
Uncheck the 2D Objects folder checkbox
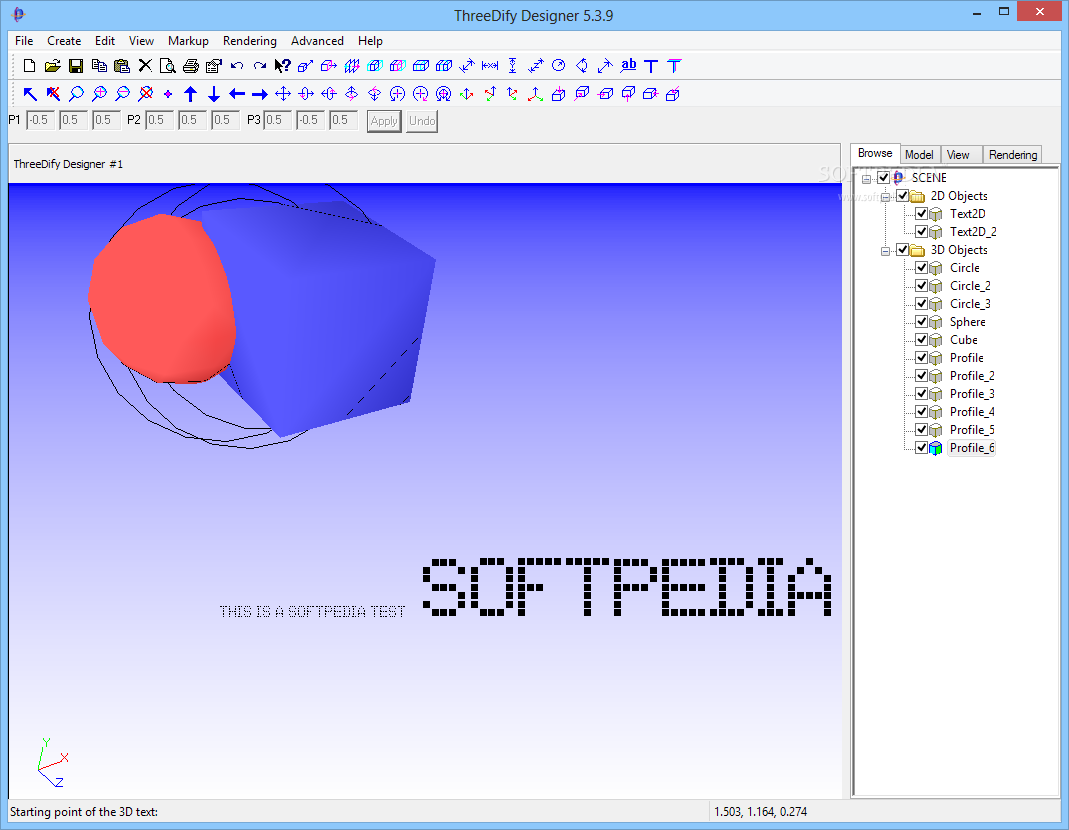coord(903,196)
